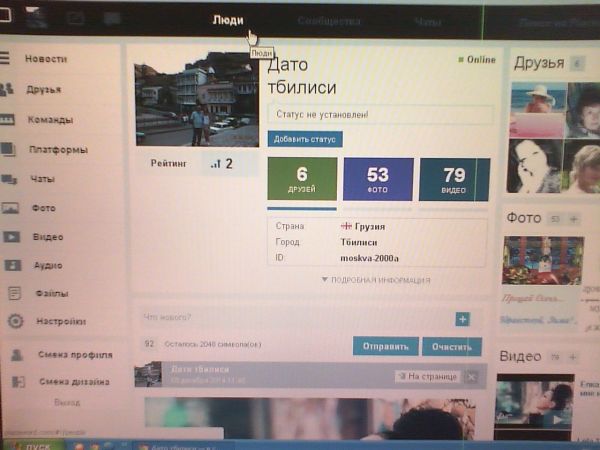The width and height of the screenshot is (600, 450).
Task: Click the Друзья people icon in sidebar
Action: [x=7, y=90]
